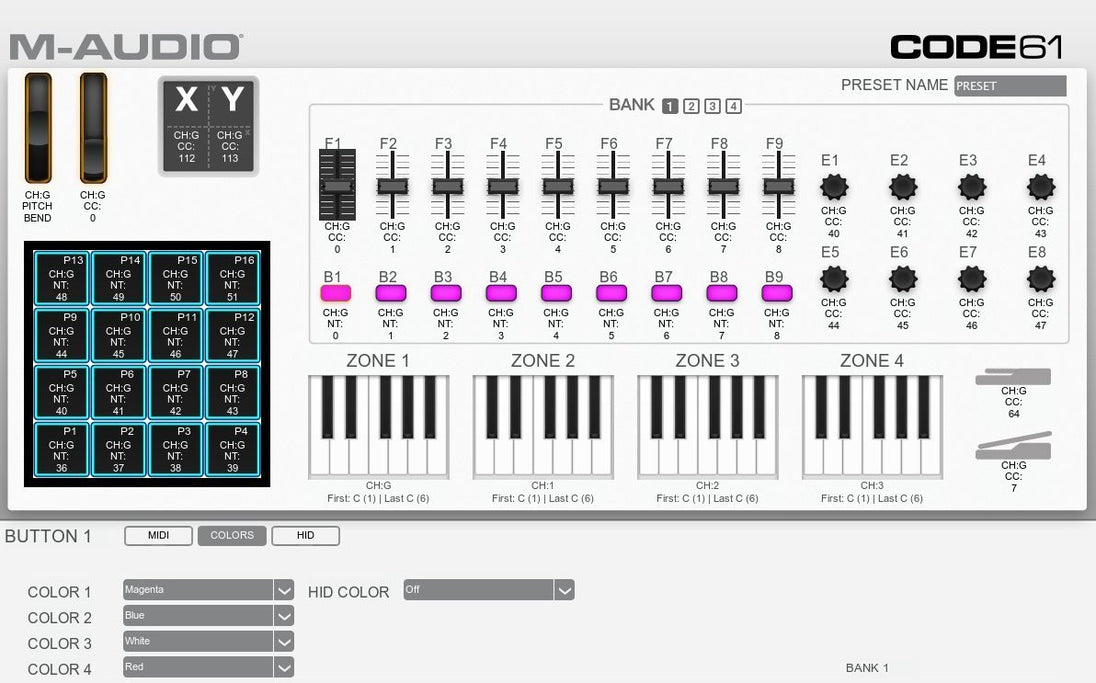Image resolution: width=1096 pixels, height=683 pixels.
Task: Select the E4 encoder knob
Action: click(x=1040, y=187)
